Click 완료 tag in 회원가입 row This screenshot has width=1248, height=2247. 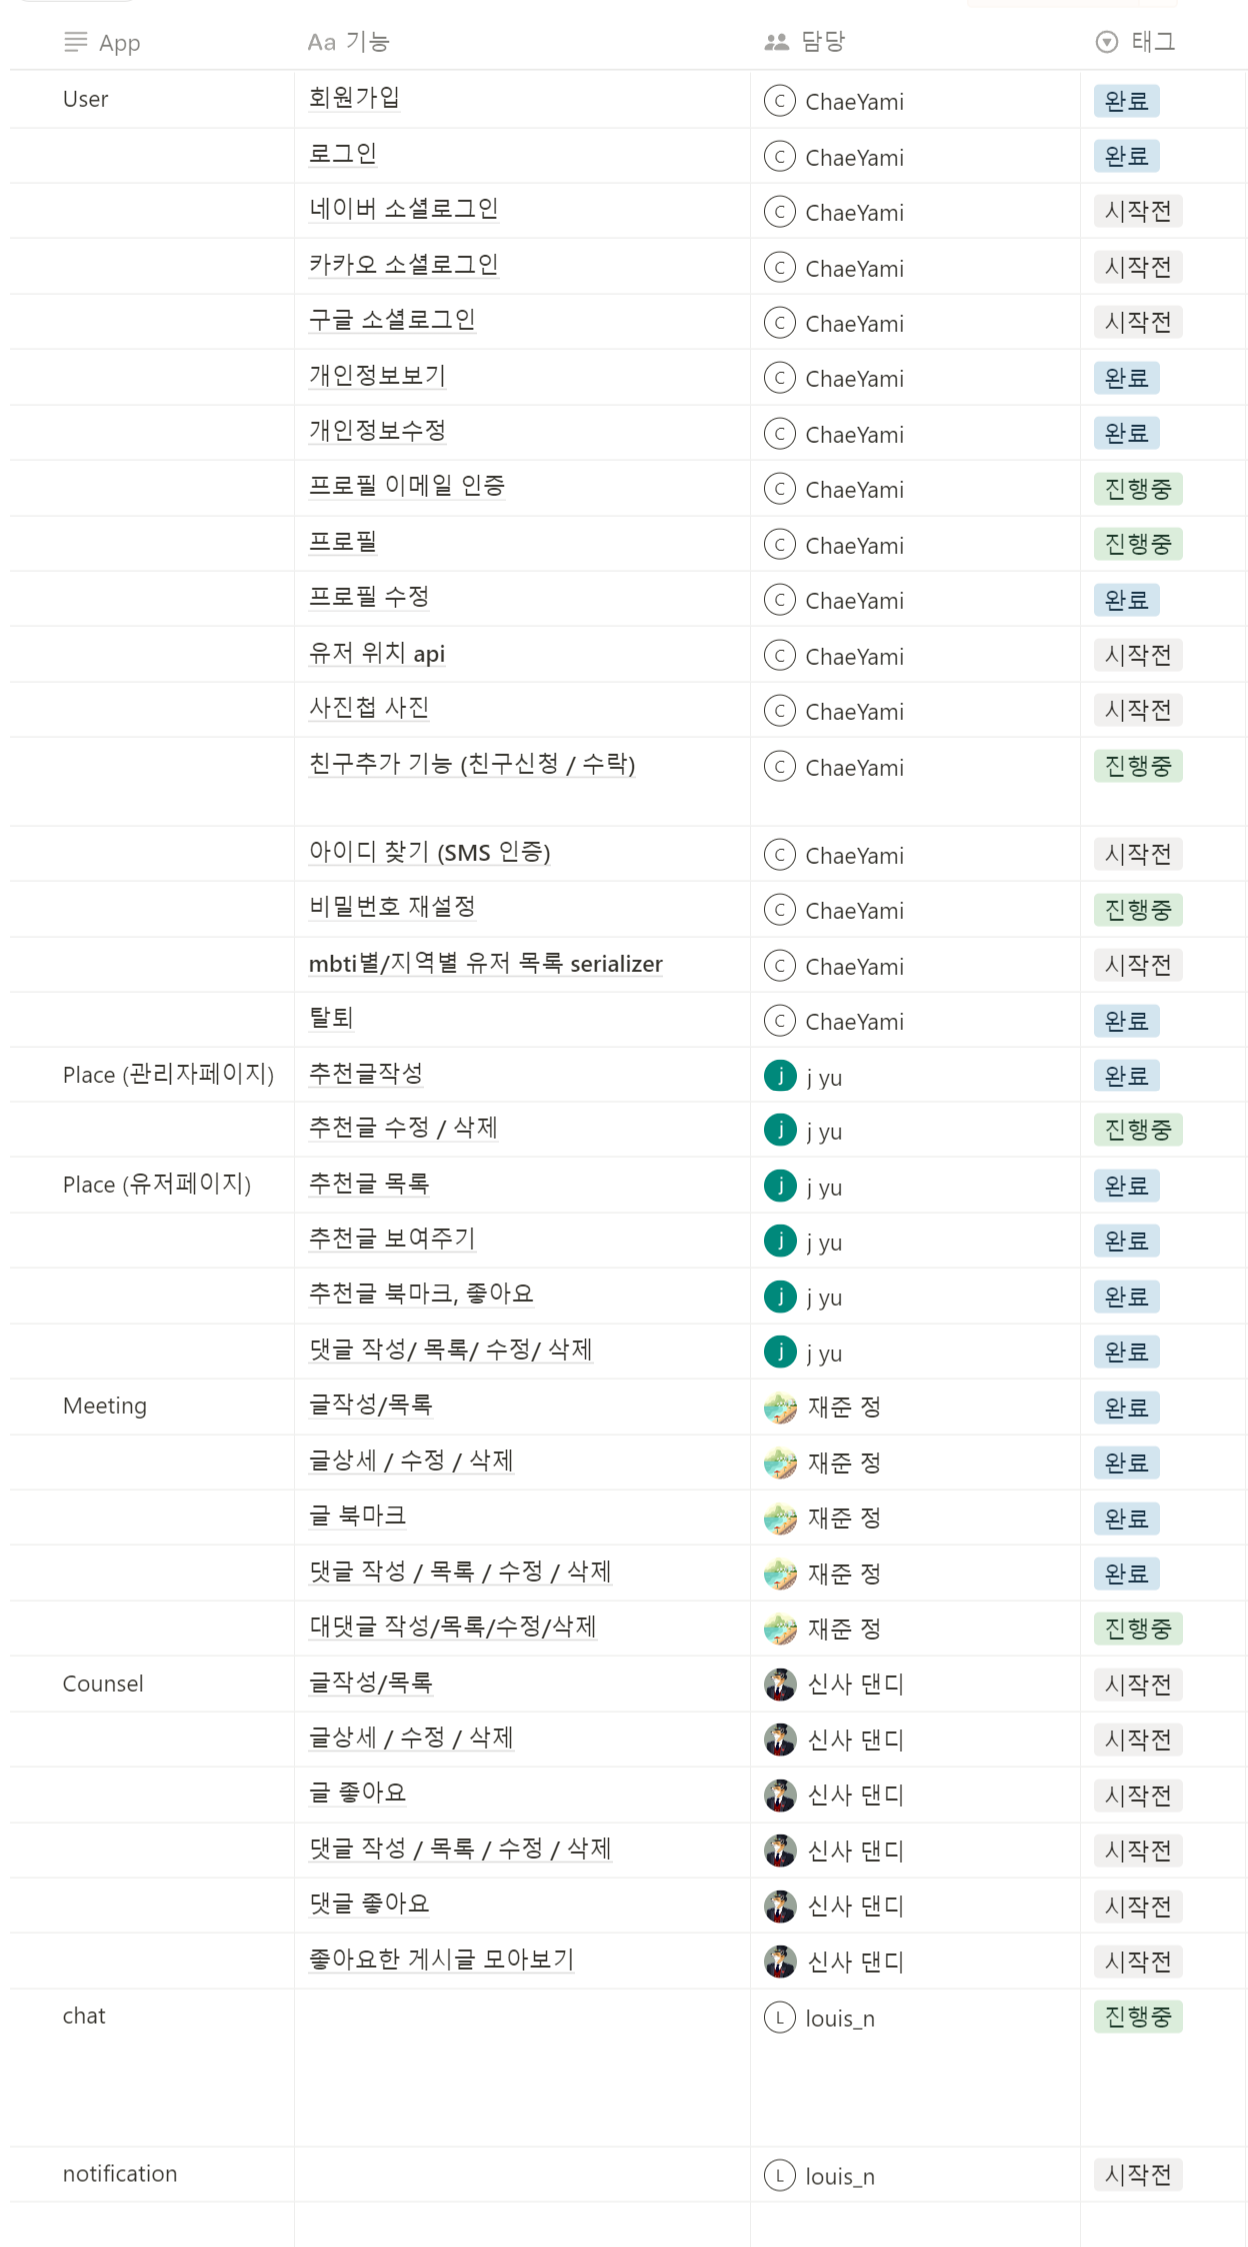coord(1126,101)
